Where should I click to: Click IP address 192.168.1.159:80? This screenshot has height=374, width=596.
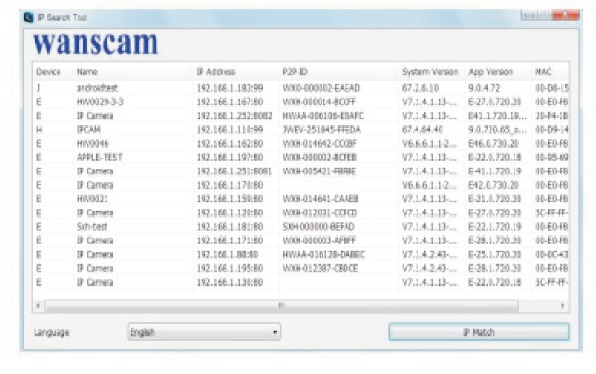230,199
